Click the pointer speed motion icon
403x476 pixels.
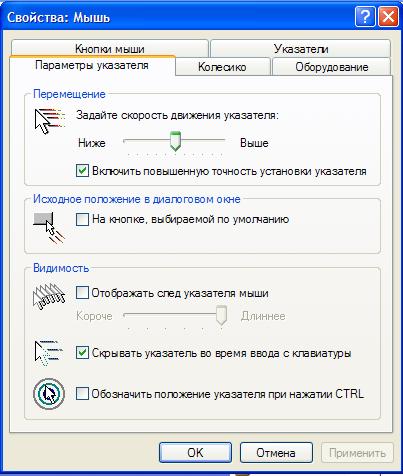pyautogui.click(x=49, y=121)
